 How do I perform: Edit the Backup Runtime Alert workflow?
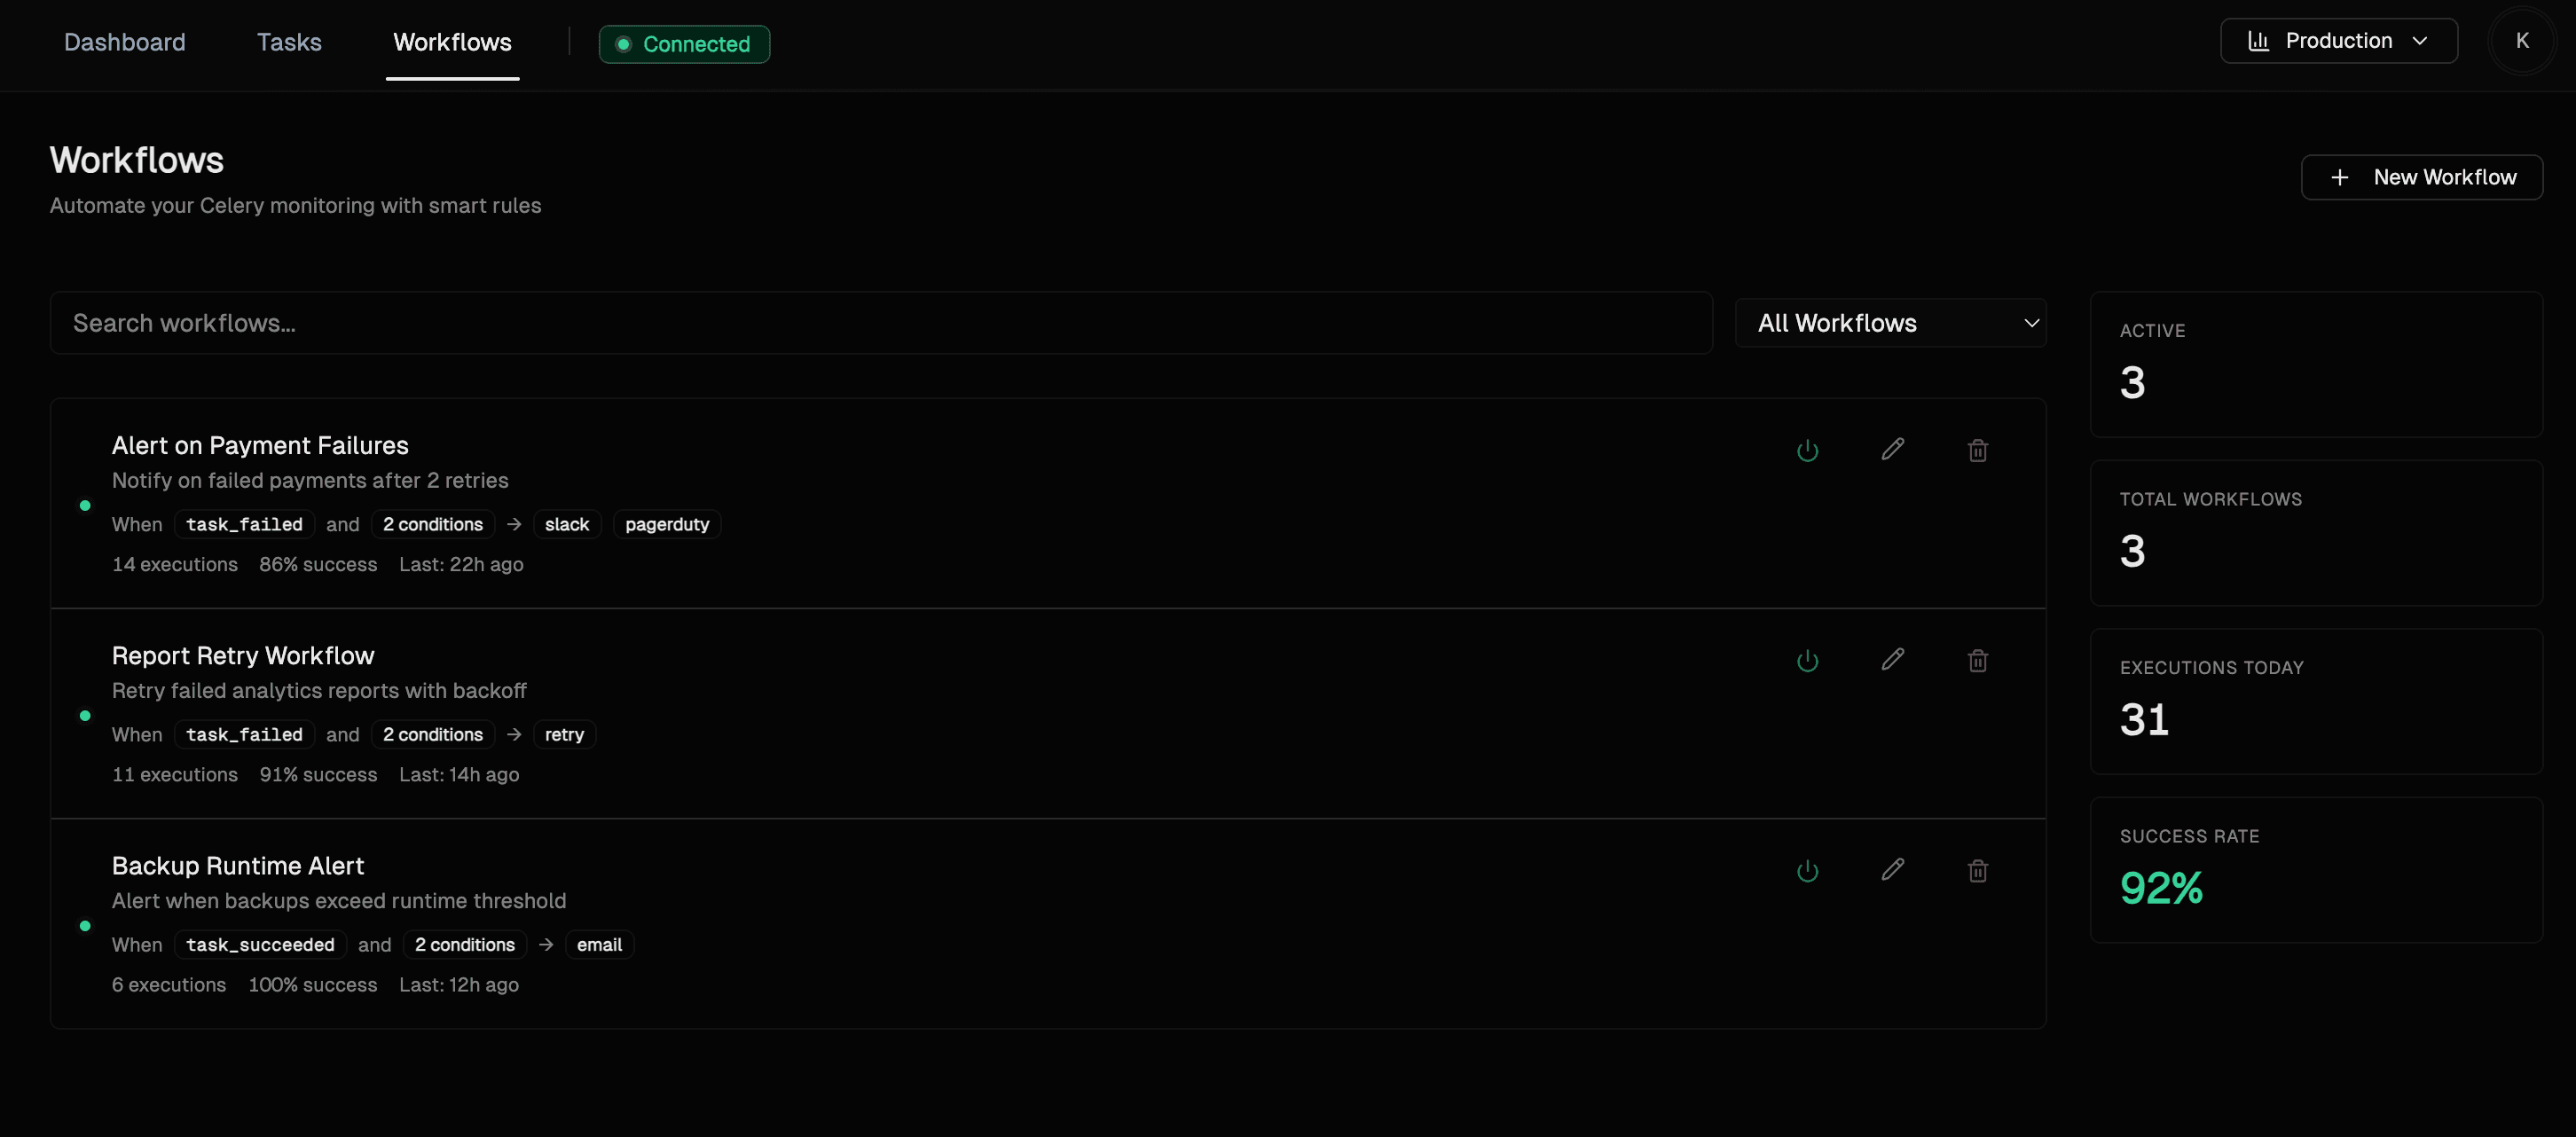pos(1892,870)
